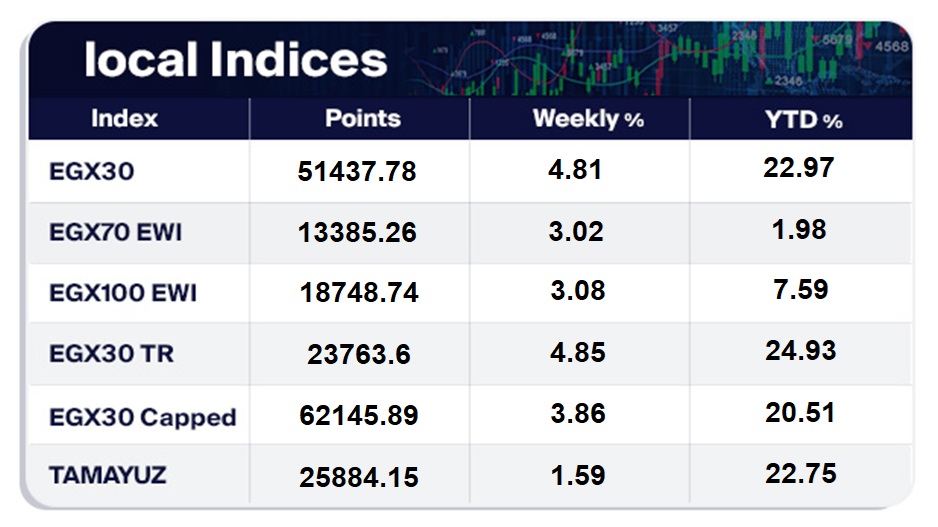Click the Index column header

point(124,118)
